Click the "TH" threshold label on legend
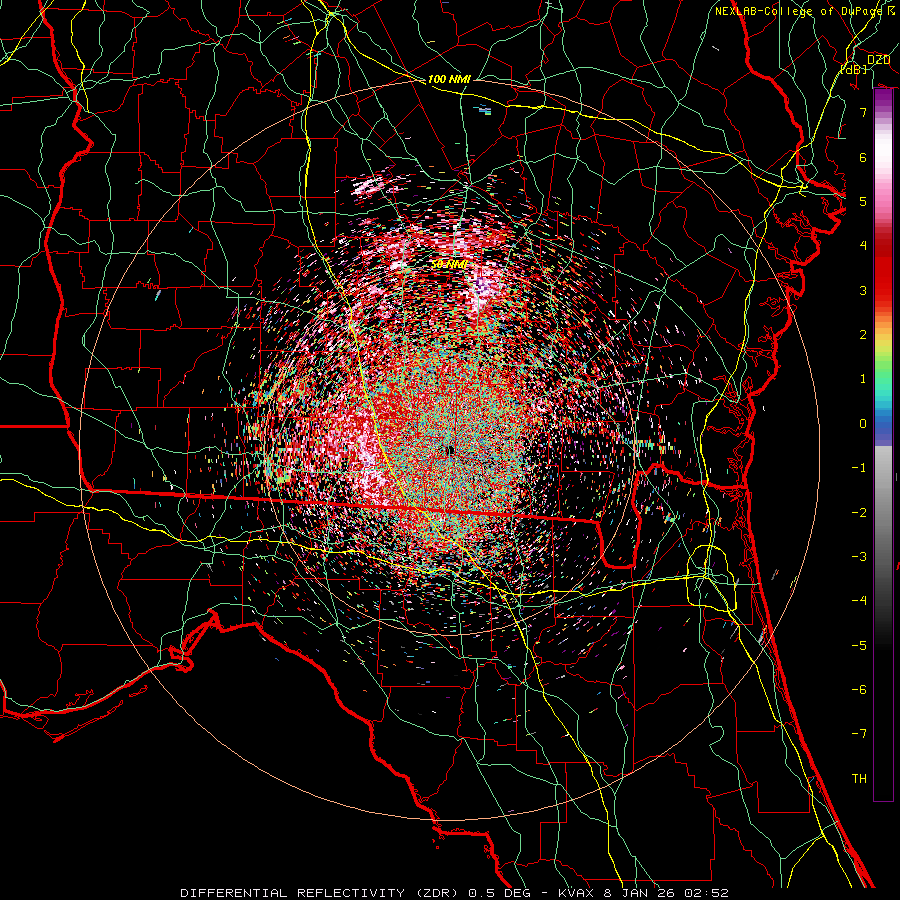 point(859,779)
